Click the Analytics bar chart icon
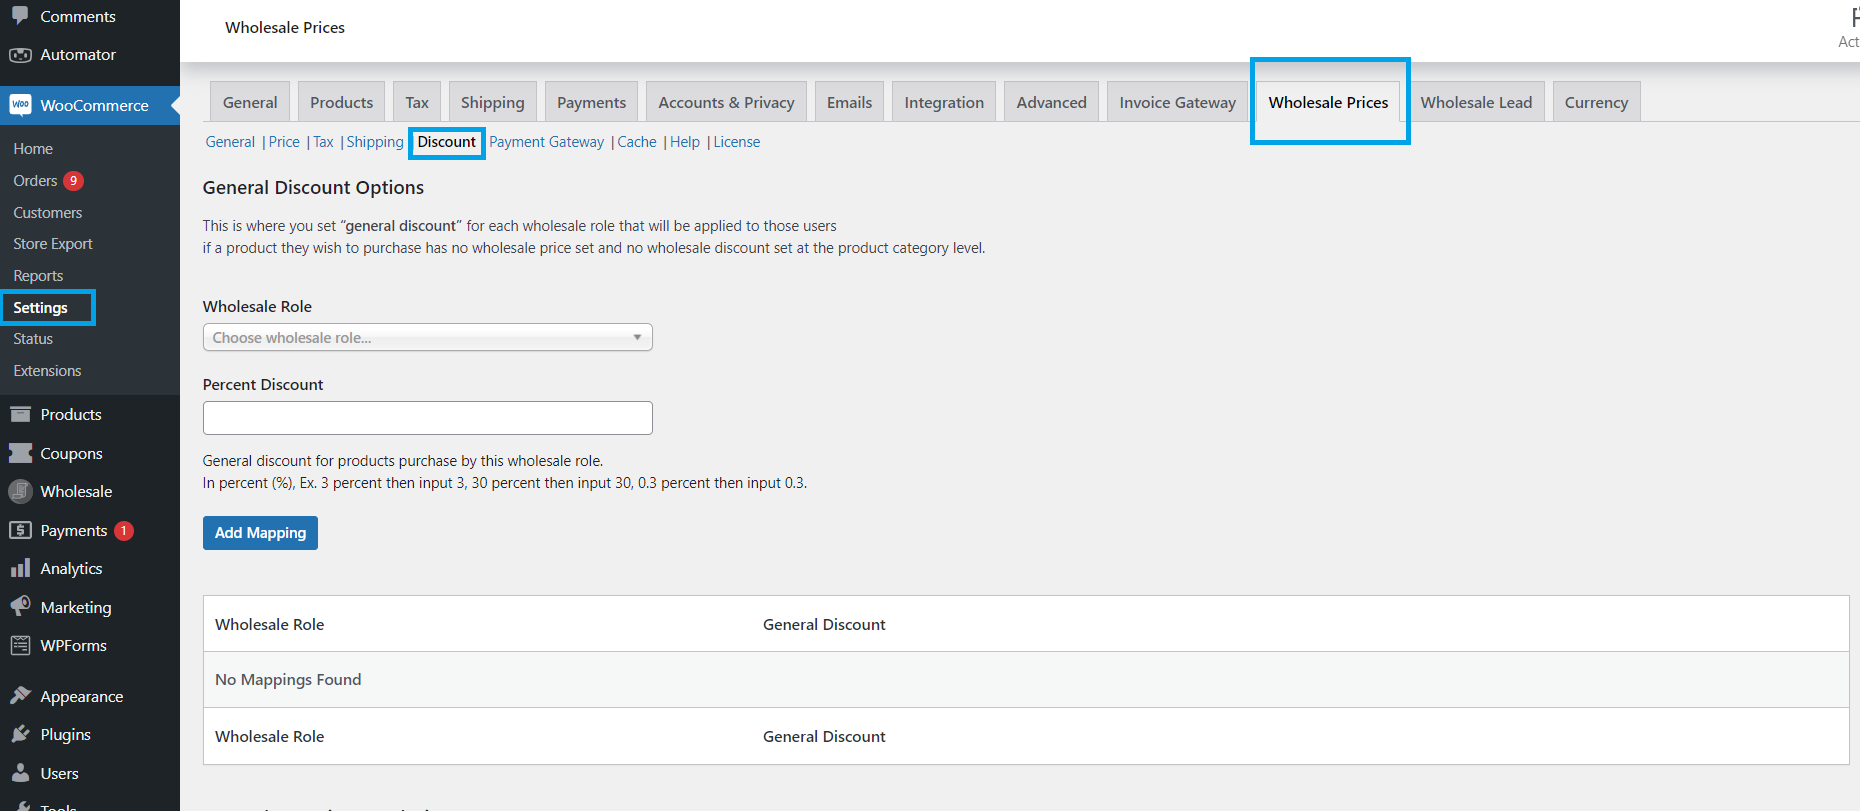Viewport: 1860px width, 811px height. tap(20, 568)
